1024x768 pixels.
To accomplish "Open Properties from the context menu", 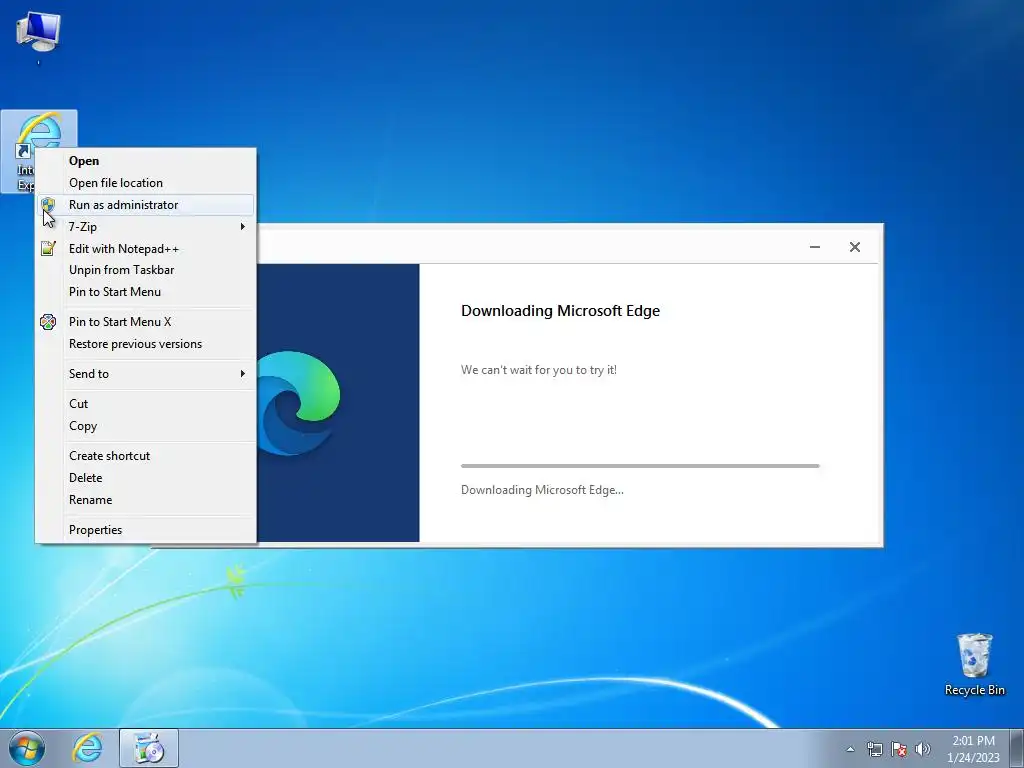I will [146, 530].
